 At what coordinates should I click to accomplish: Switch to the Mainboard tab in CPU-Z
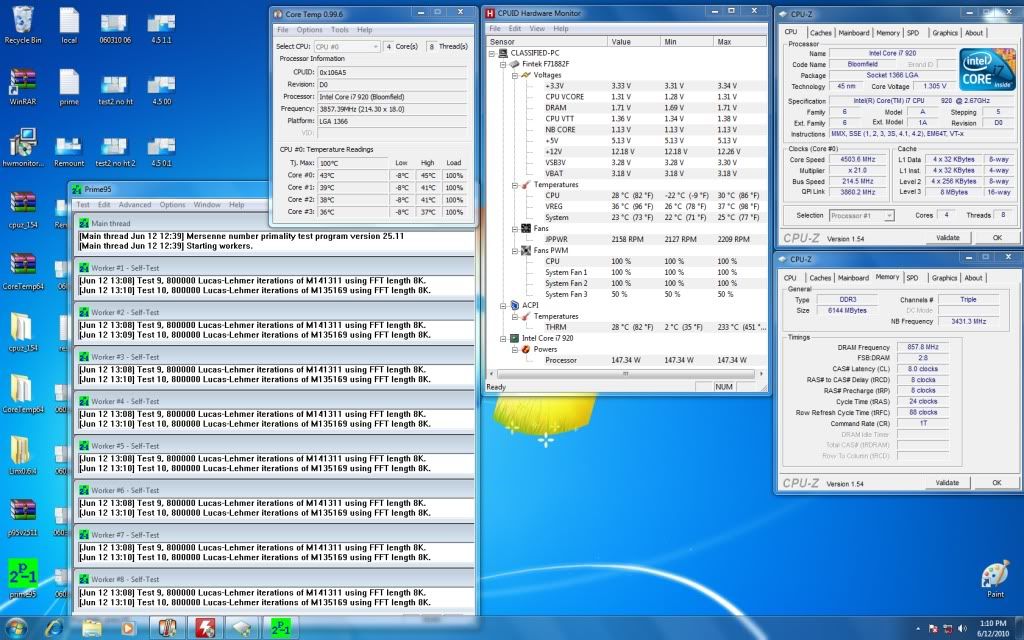pyautogui.click(x=853, y=33)
